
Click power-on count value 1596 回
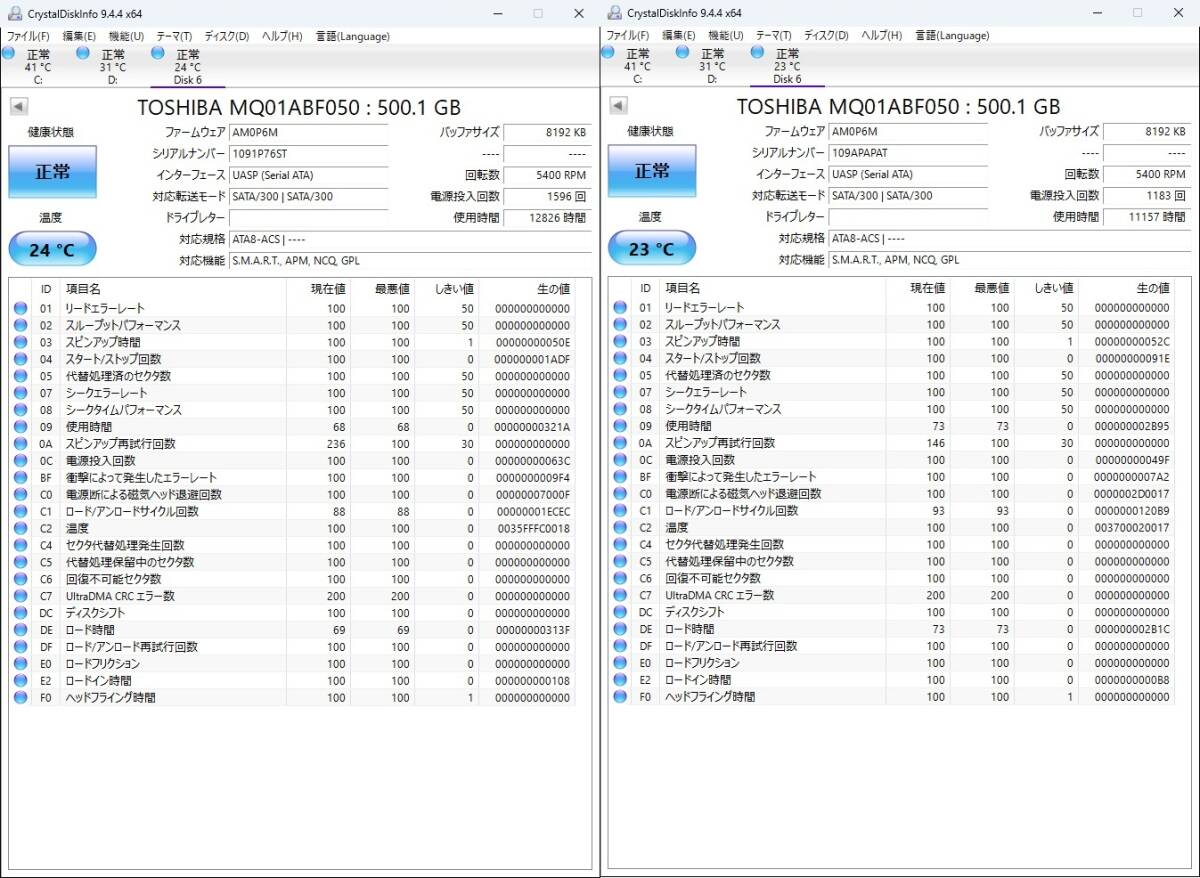[x=547, y=196]
